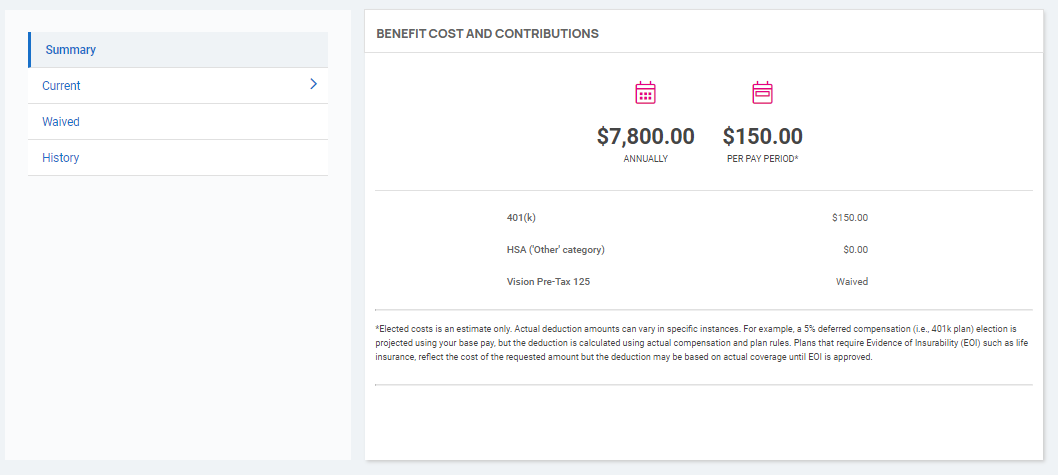This screenshot has height=475, width=1058.
Task: Click the Benefit Cost and Contributions heading
Action: (487, 33)
